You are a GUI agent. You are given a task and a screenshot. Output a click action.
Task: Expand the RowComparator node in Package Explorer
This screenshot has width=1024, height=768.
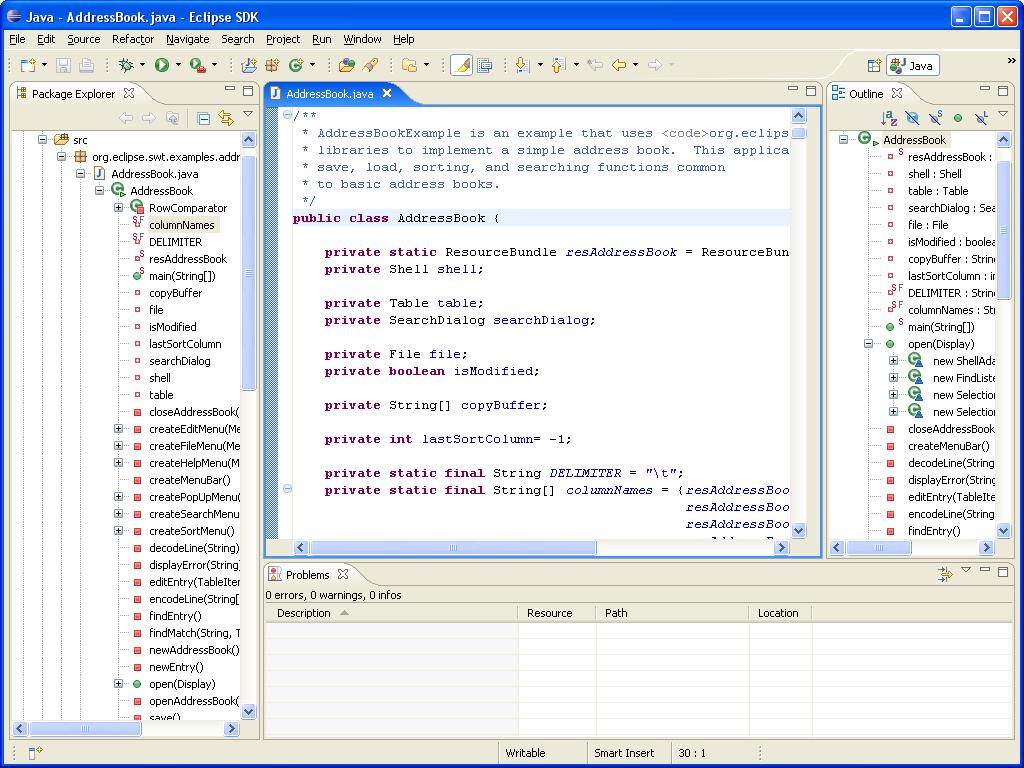click(x=118, y=208)
